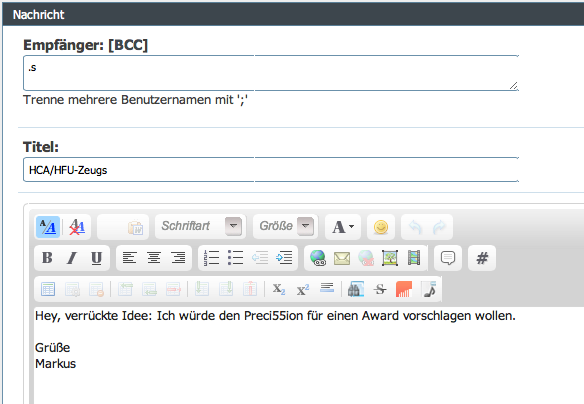Click the remove text formatting icon
This screenshot has height=404, width=584.
click(77, 227)
